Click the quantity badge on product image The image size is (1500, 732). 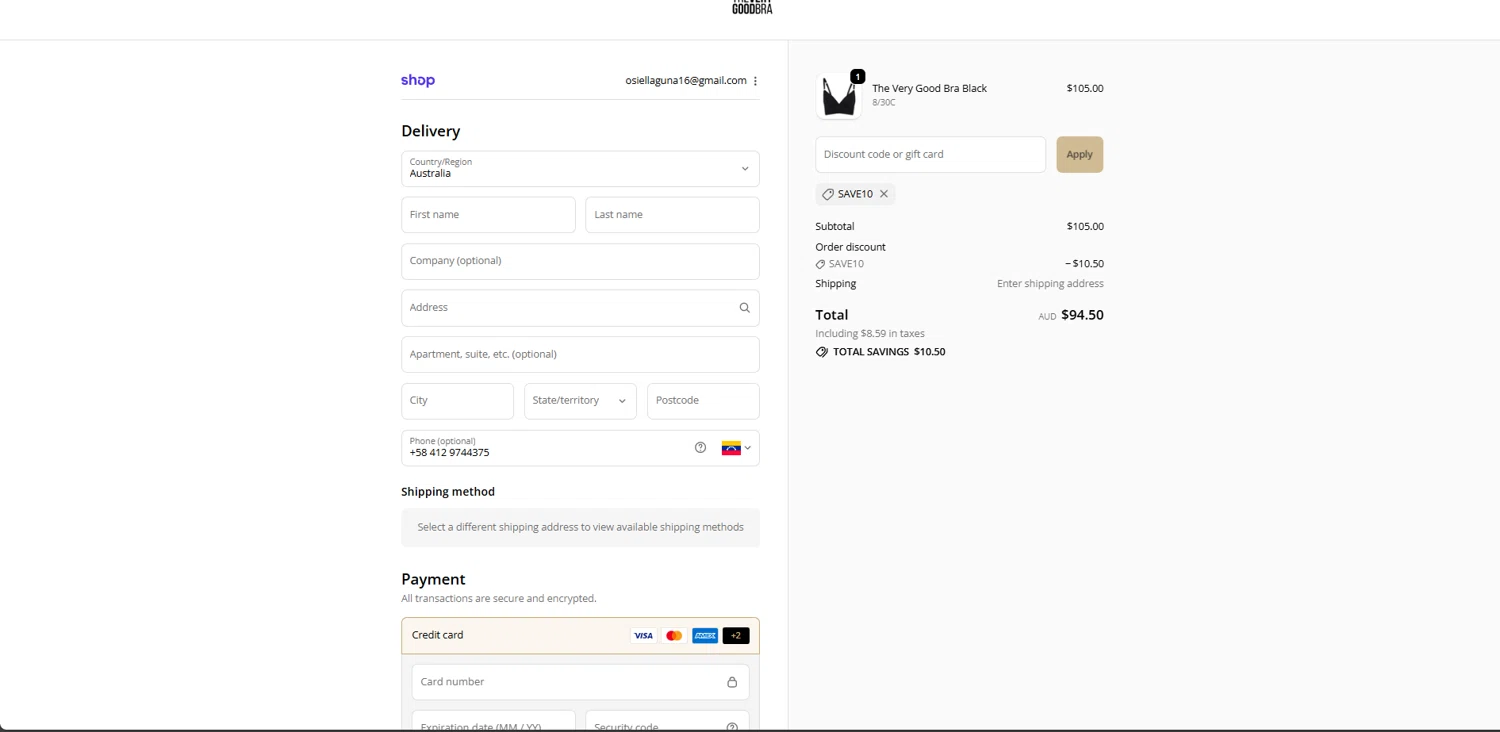tap(858, 77)
